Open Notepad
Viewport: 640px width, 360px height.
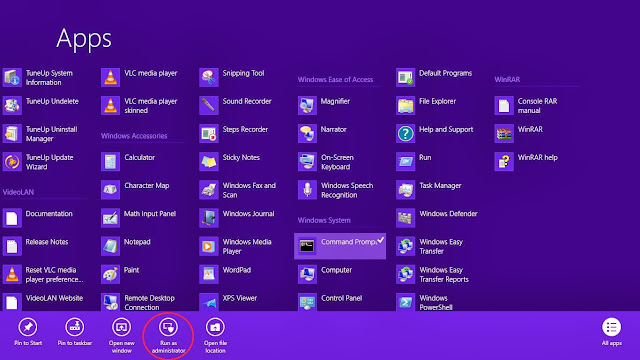point(126,247)
